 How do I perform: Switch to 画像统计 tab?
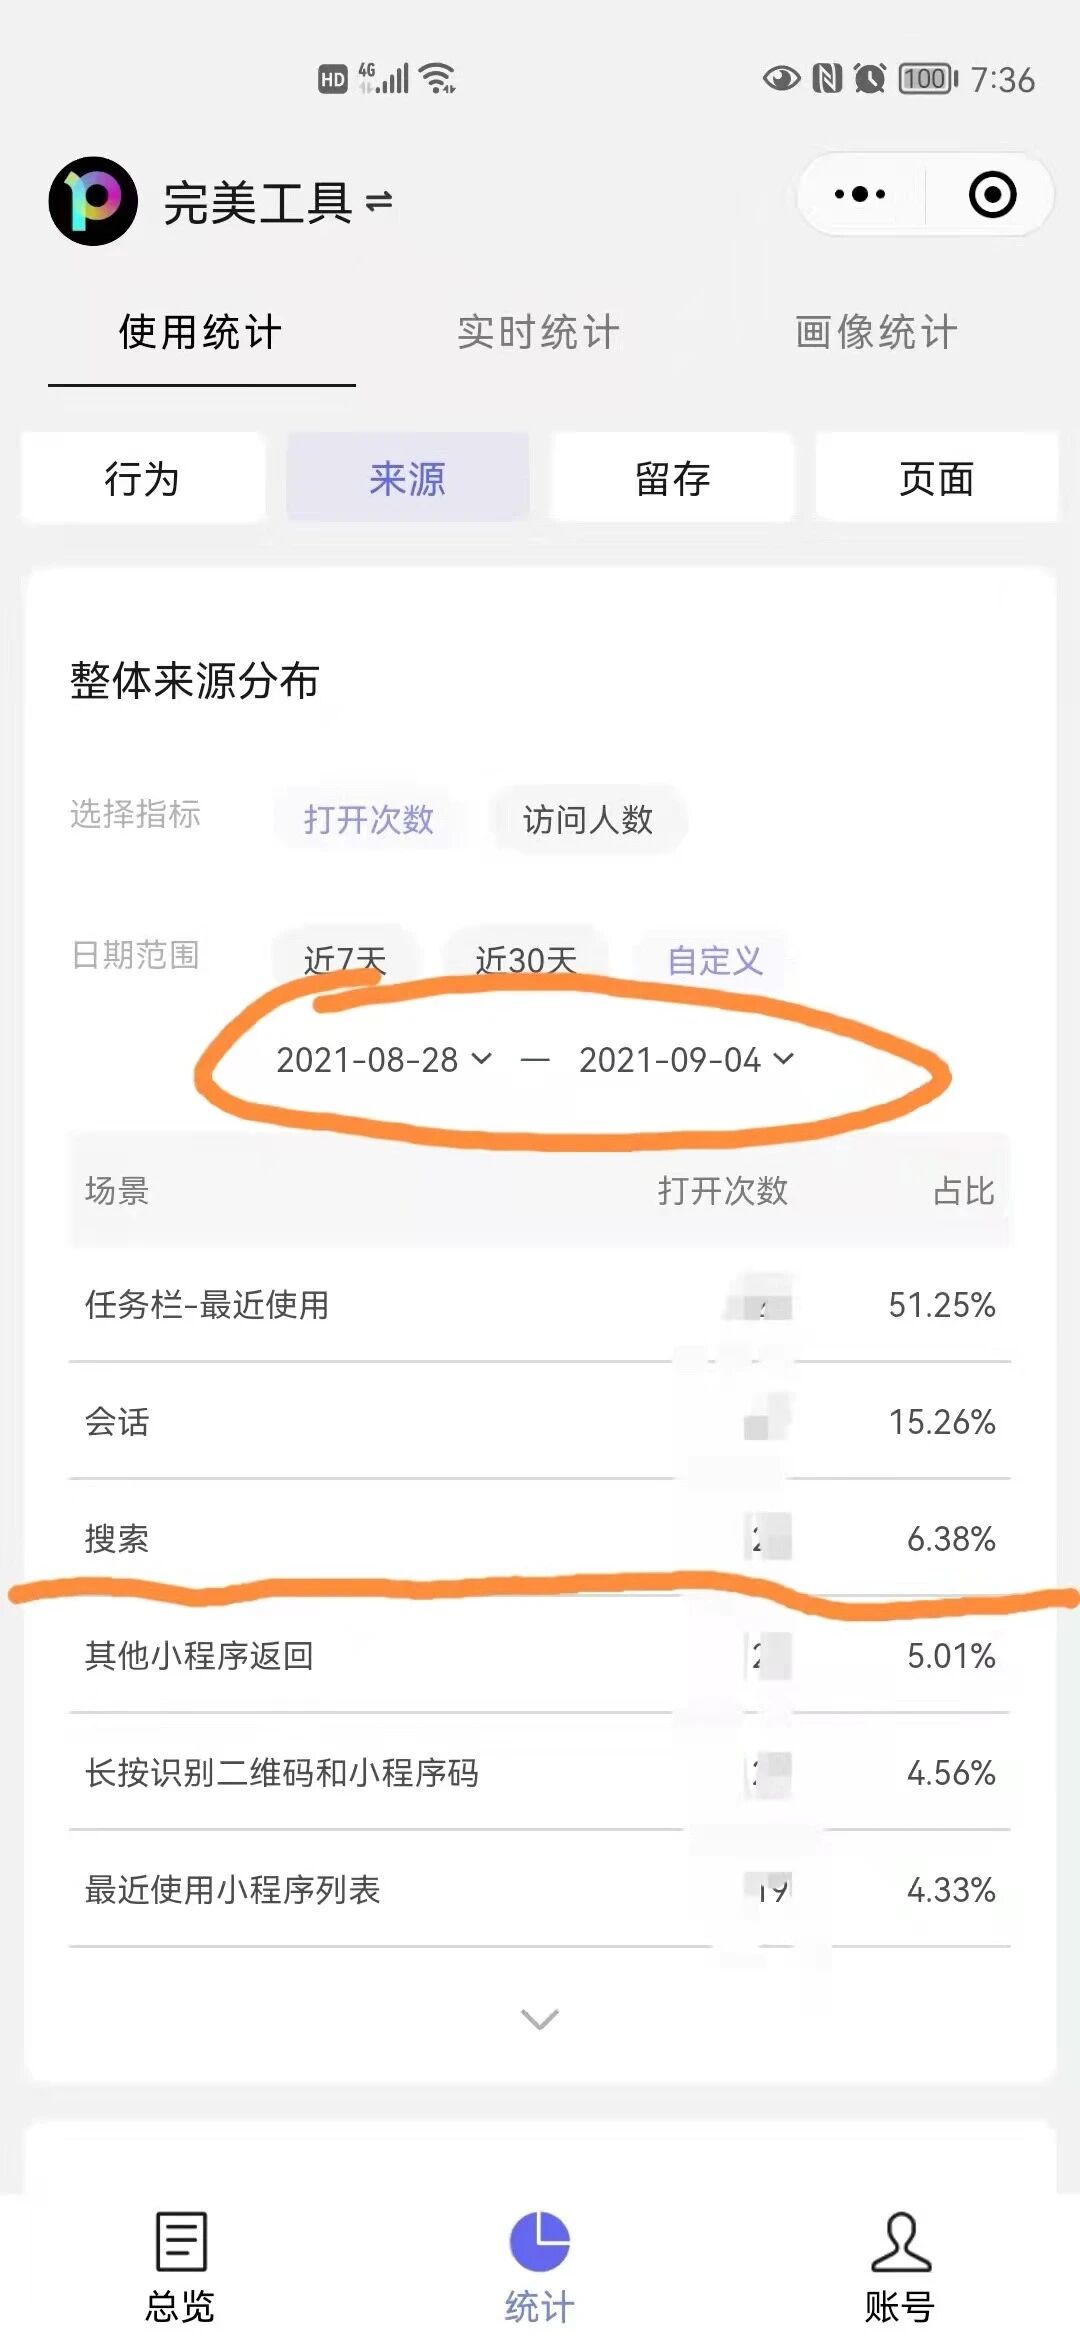click(x=877, y=332)
